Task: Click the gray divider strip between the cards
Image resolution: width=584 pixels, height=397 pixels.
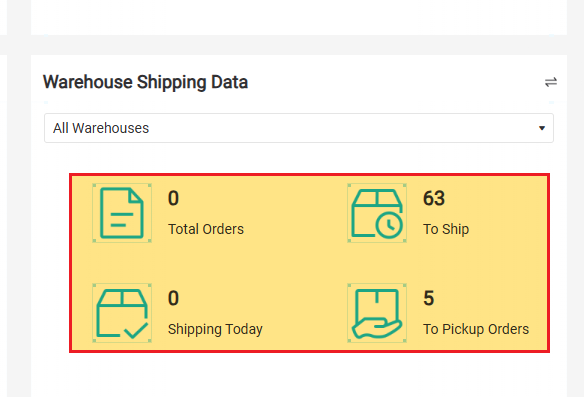Action: coord(292,45)
